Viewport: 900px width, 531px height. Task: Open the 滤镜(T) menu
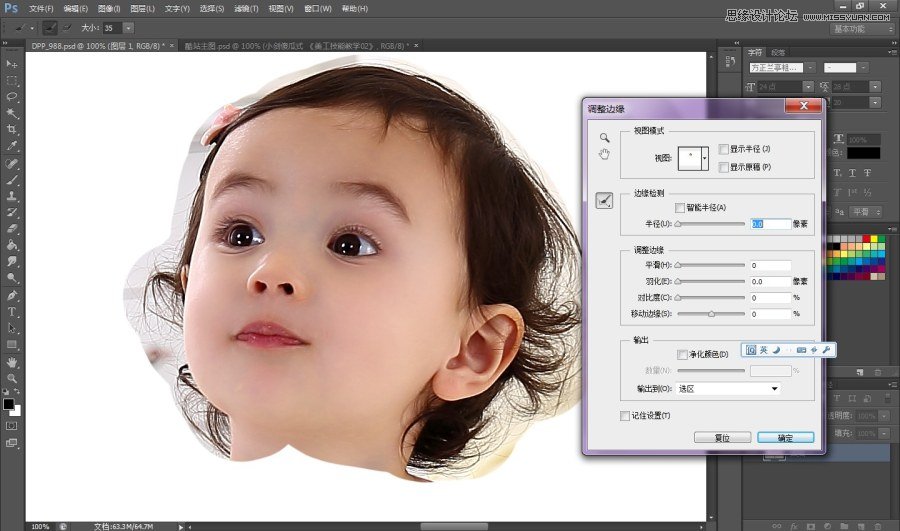point(246,9)
